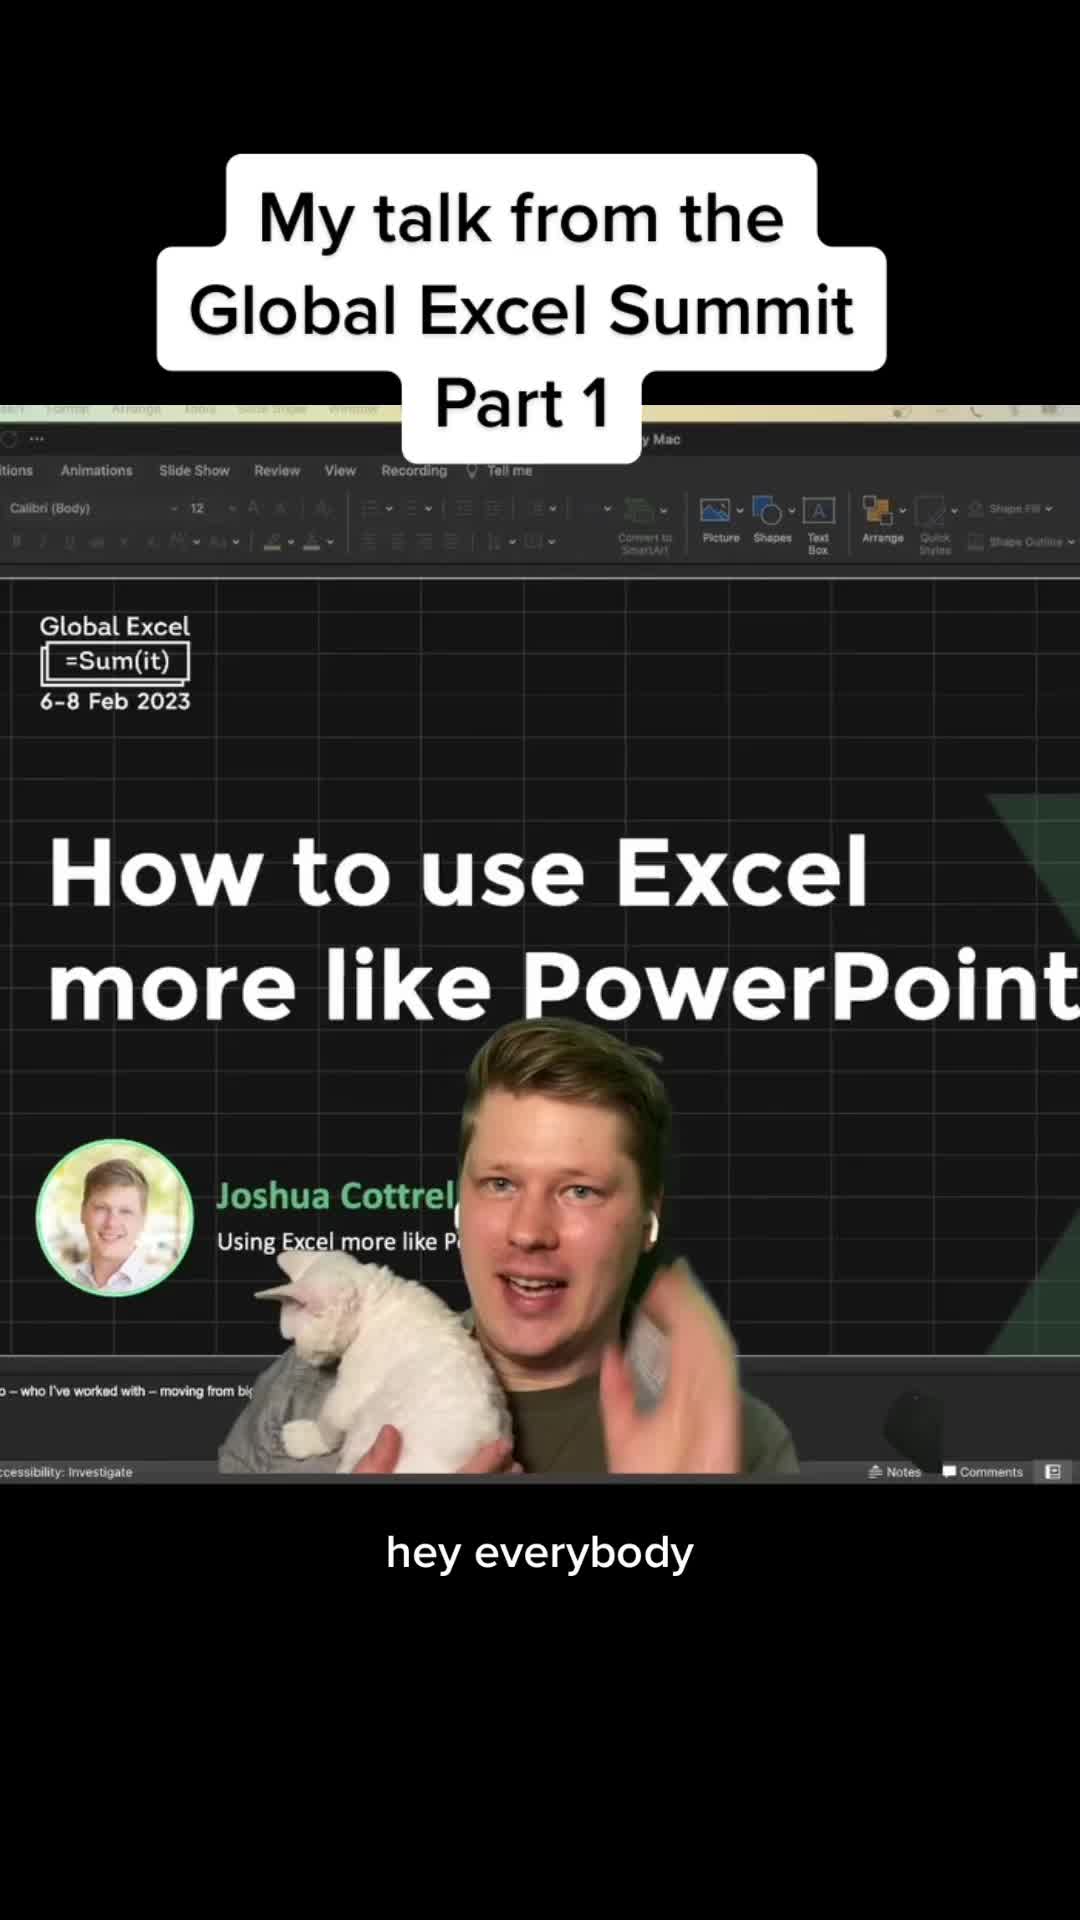Align text right
Image resolution: width=1080 pixels, height=1920 pixels.
point(424,541)
